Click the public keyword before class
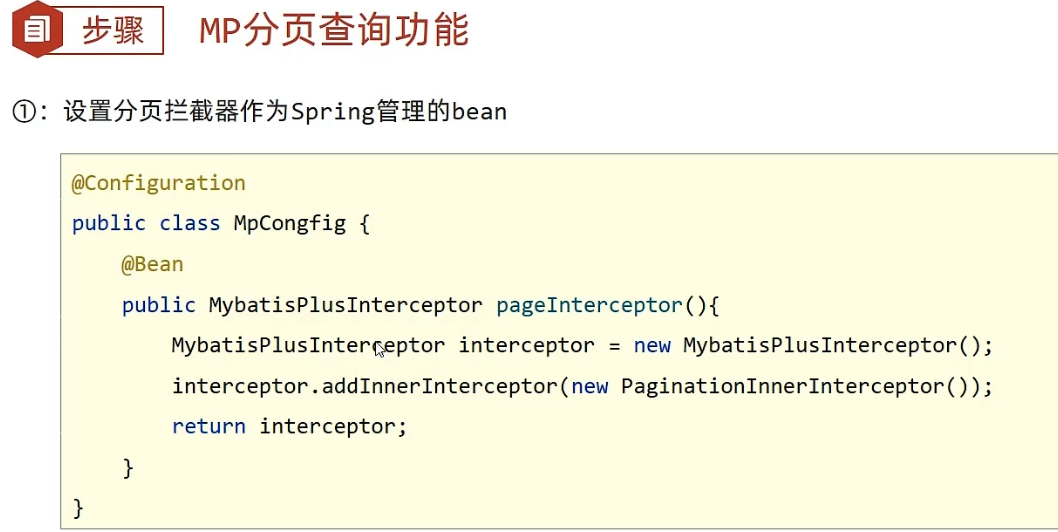Screen dimensions: 1058x532 (109, 223)
